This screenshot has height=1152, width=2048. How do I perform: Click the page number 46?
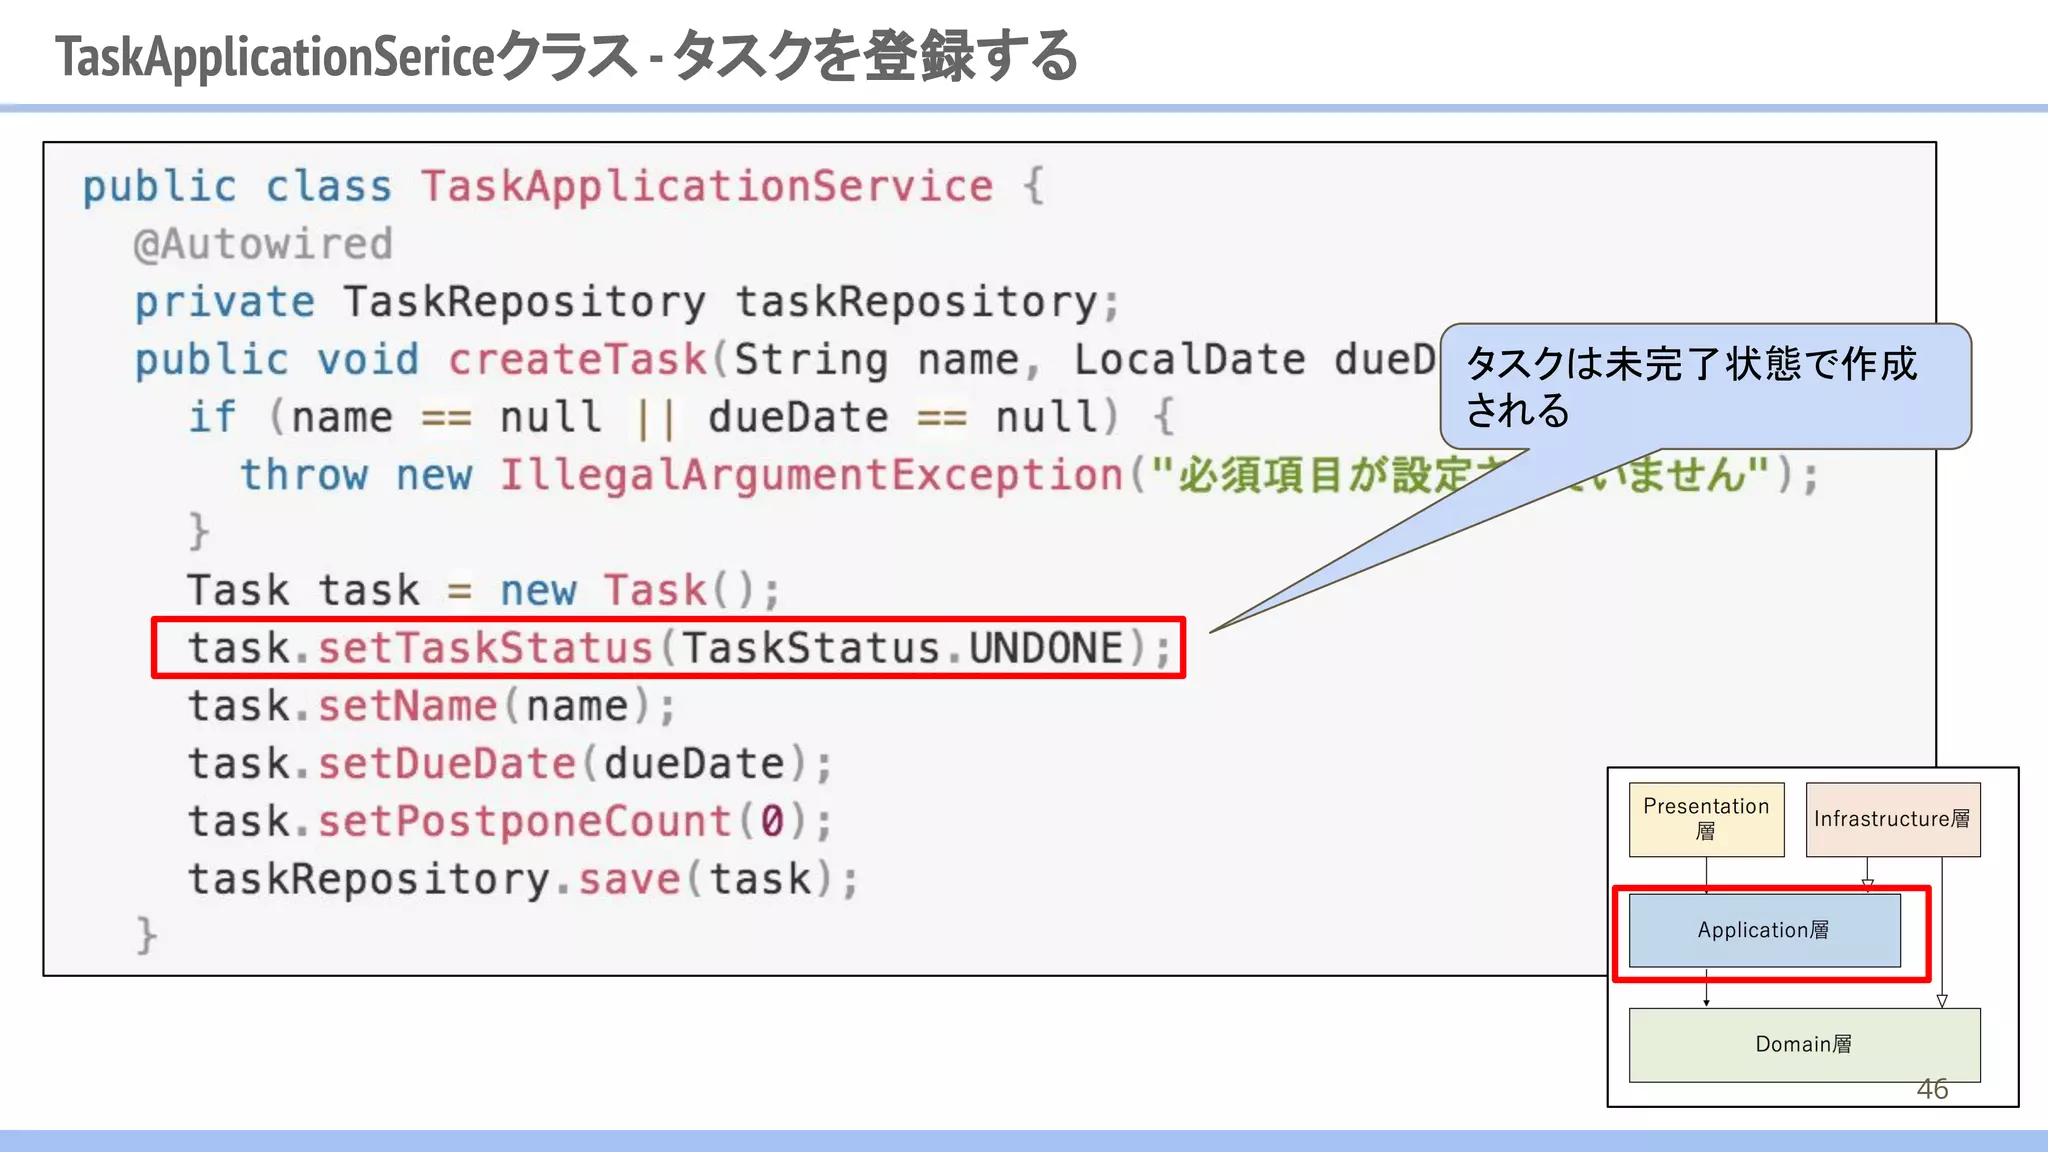coord(1931,1089)
